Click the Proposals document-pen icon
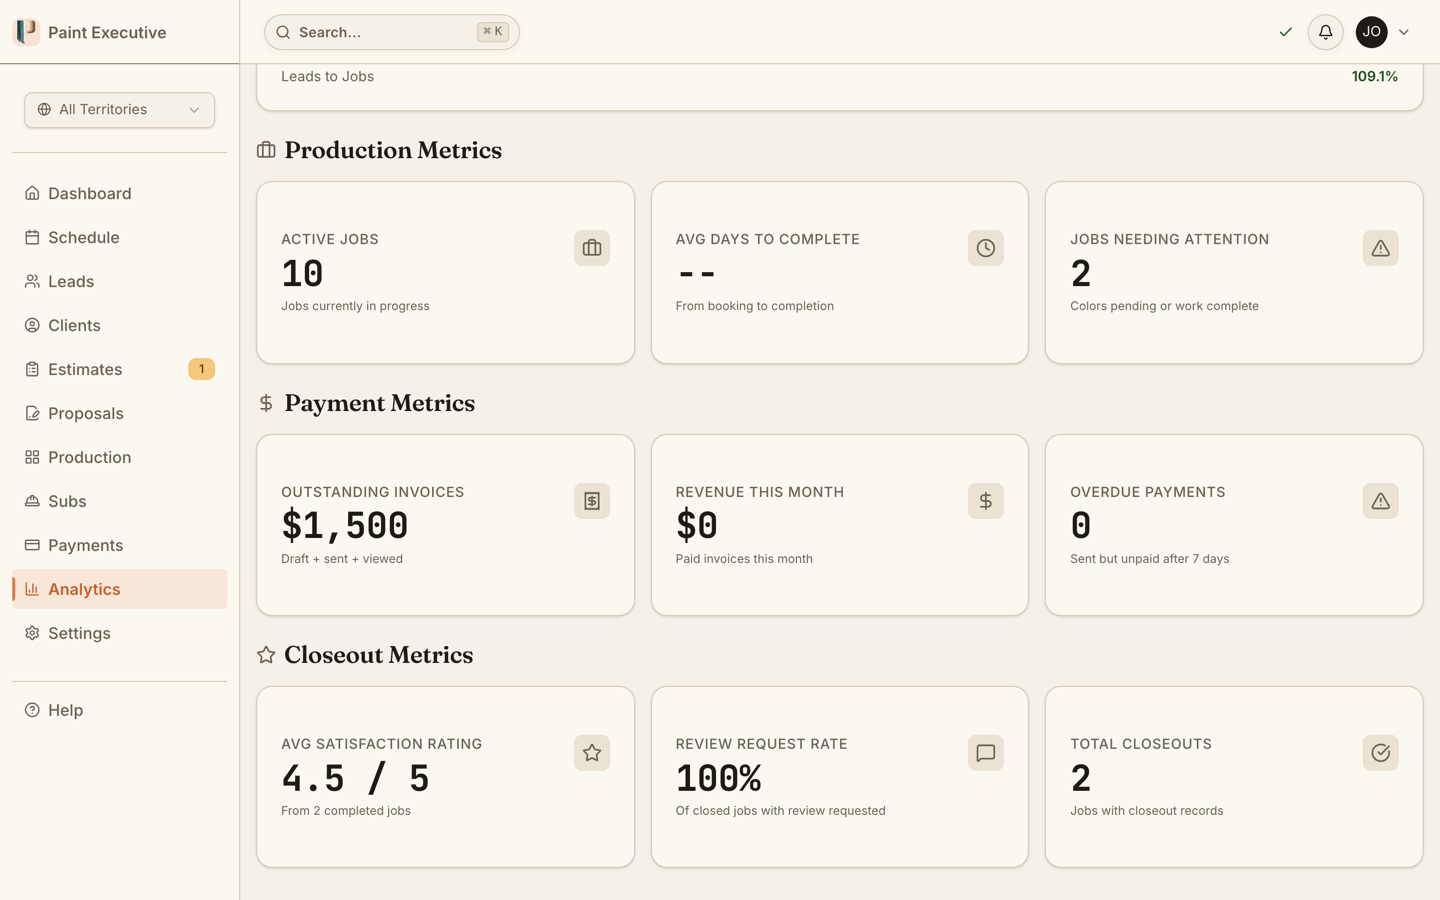Image resolution: width=1440 pixels, height=900 pixels. [32, 413]
